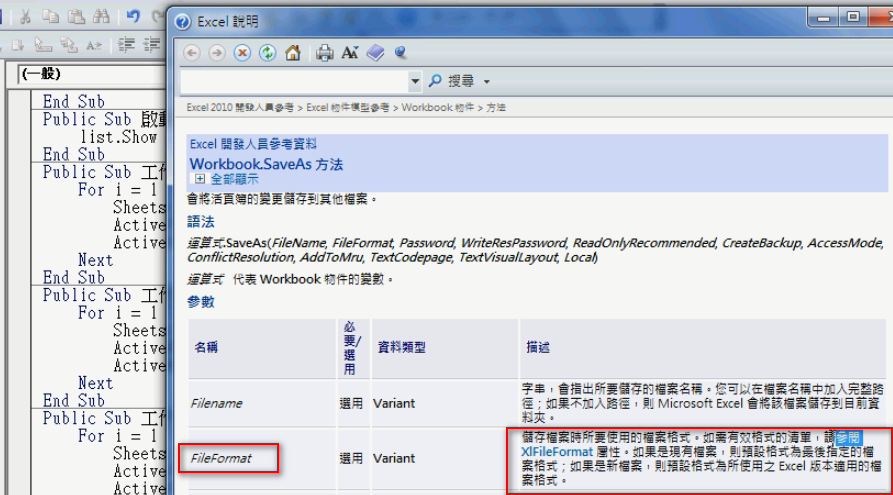Indent the selected code lines

(x=126, y=45)
